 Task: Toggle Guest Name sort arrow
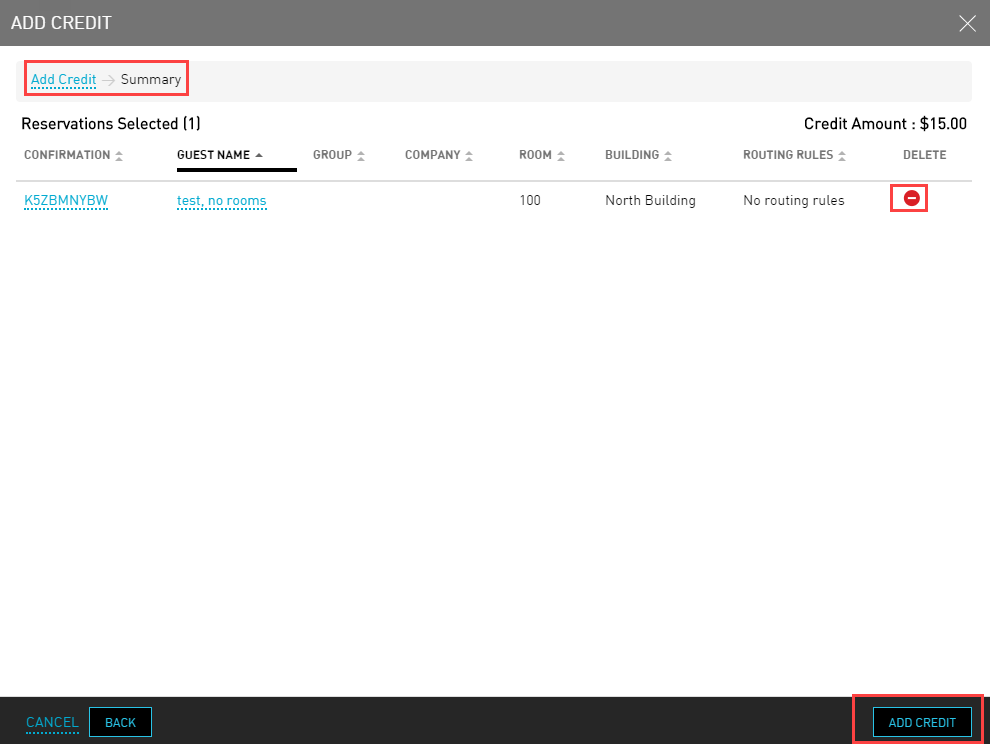pos(259,156)
